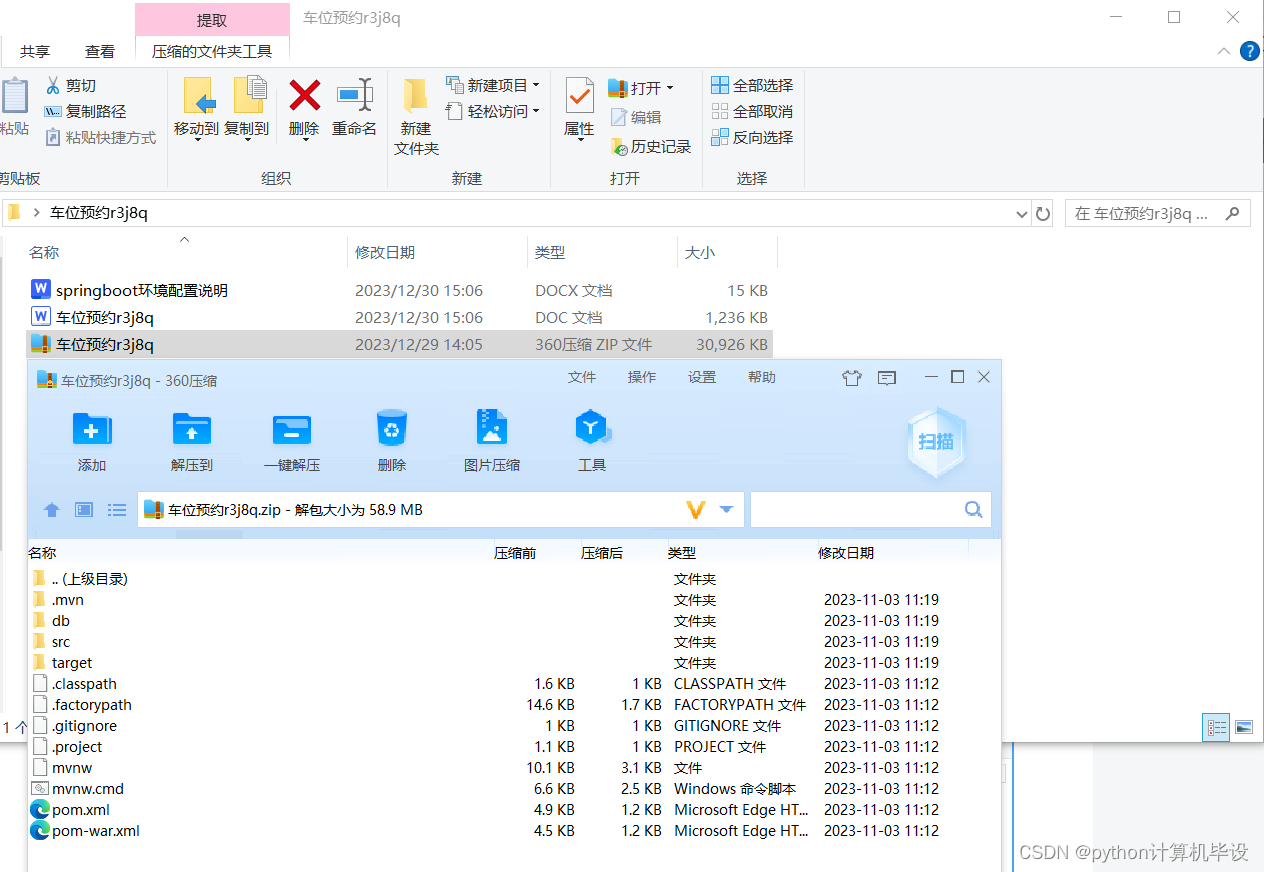Click the 删除 recycle icon in 360压缩
1264x872 pixels.
[392, 428]
